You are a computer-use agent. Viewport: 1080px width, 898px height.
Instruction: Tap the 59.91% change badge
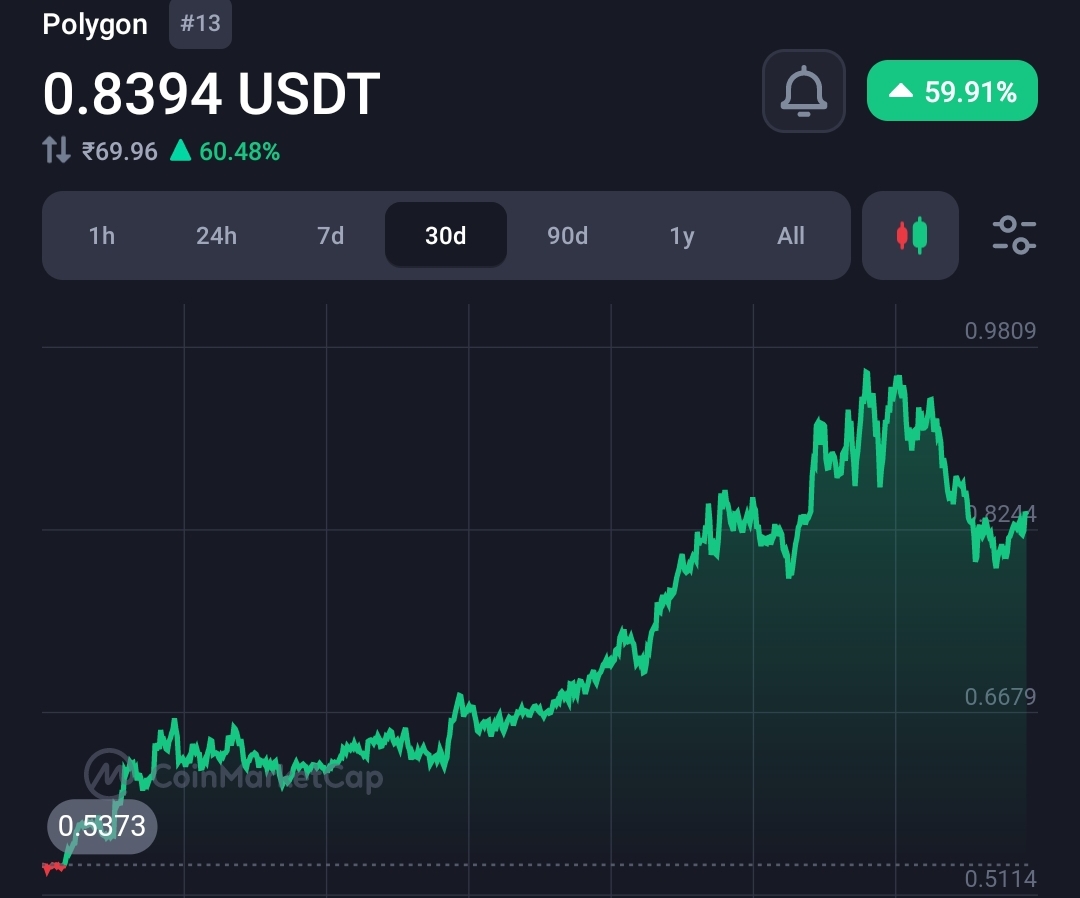[x=952, y=92]
